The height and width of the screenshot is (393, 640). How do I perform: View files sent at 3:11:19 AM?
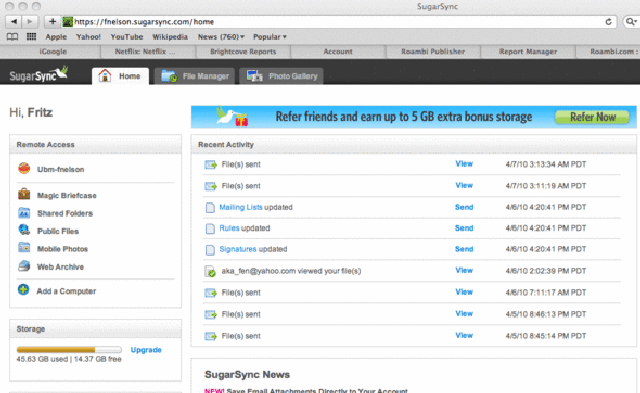coord(464,185)
